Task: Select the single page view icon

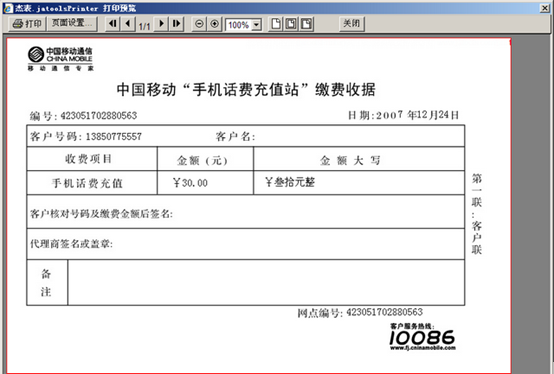Action: point(276,24)
